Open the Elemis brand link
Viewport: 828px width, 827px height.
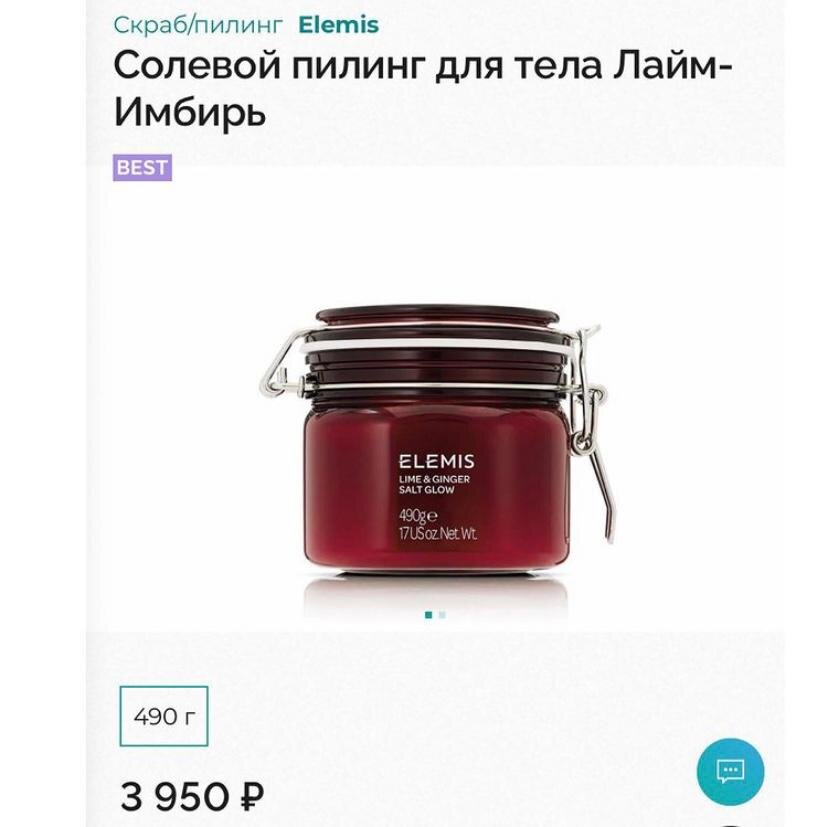click(338, 25)
